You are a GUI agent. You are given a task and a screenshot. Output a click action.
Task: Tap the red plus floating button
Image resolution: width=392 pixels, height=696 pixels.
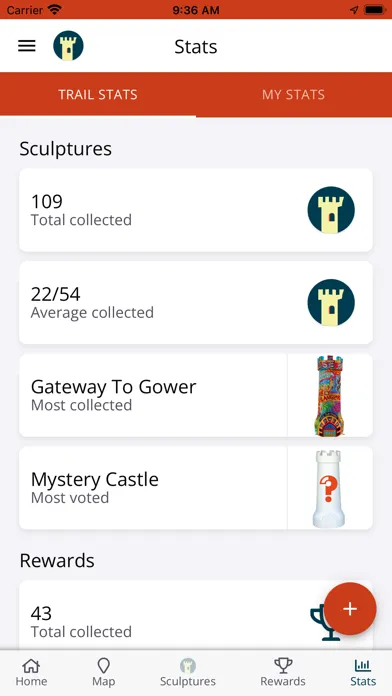point(350,609)
